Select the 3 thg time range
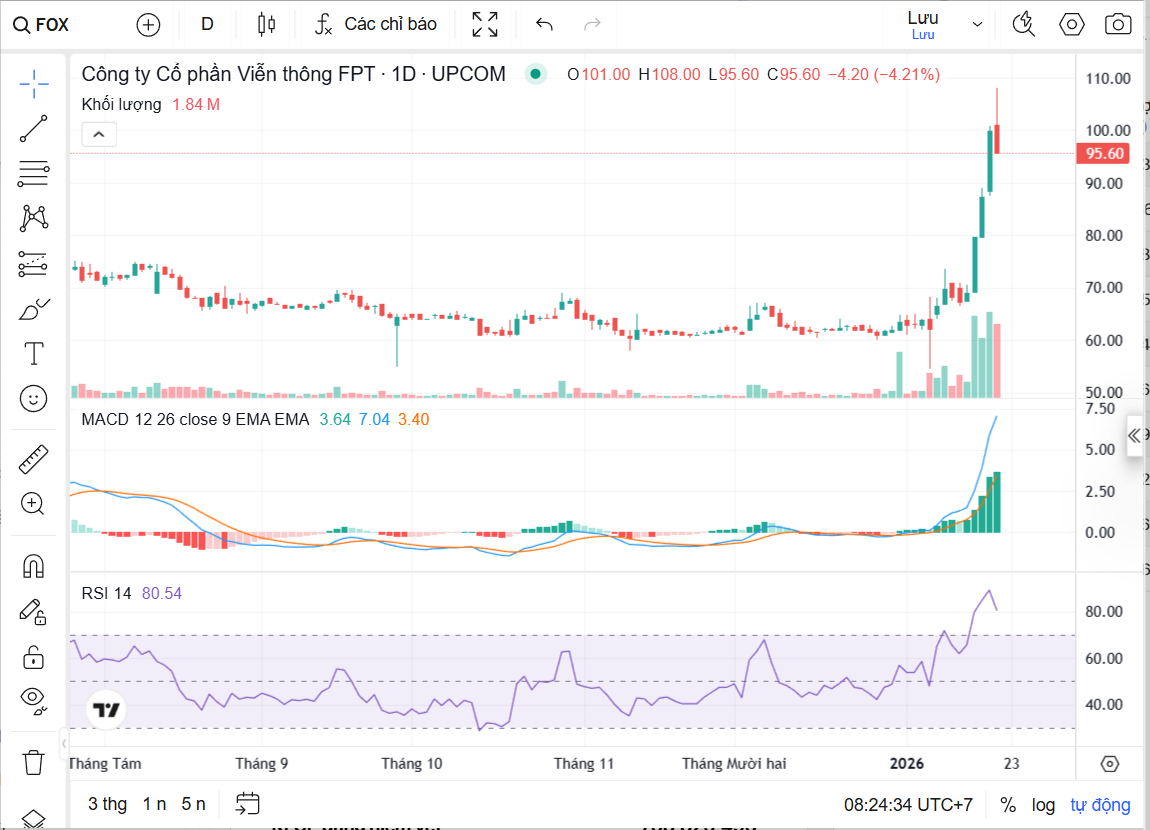 107,804
